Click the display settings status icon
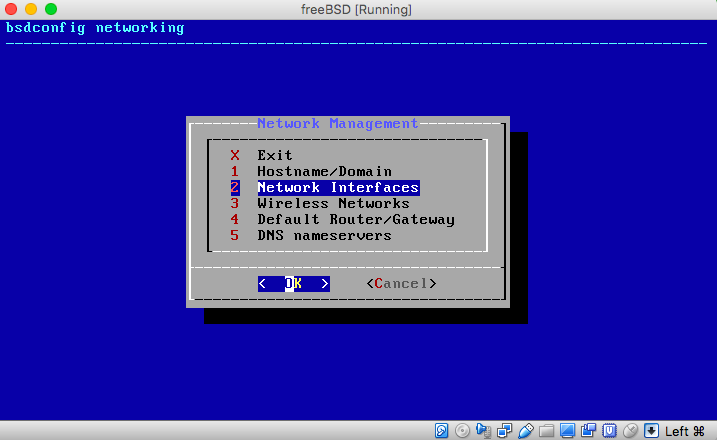717x440 pixels. [567, 430]
